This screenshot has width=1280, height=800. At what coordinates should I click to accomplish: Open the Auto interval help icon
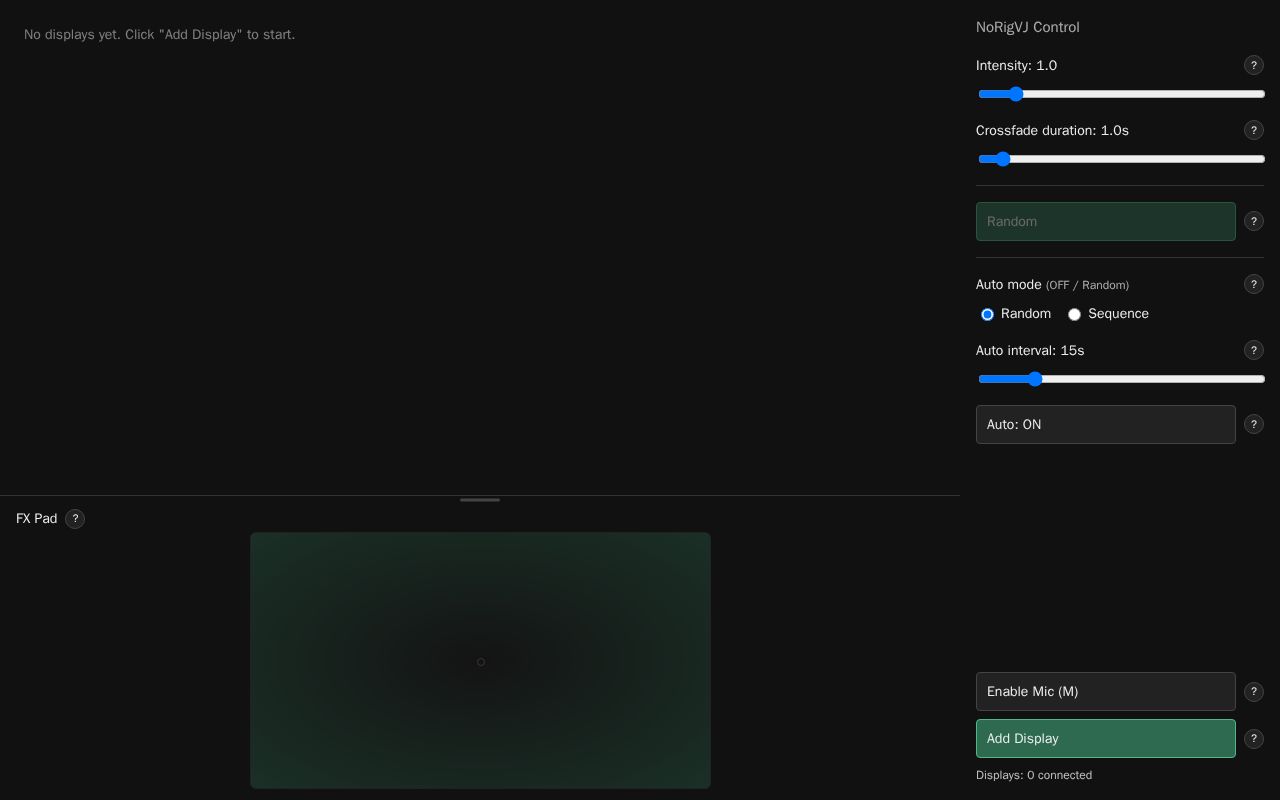1254,350
